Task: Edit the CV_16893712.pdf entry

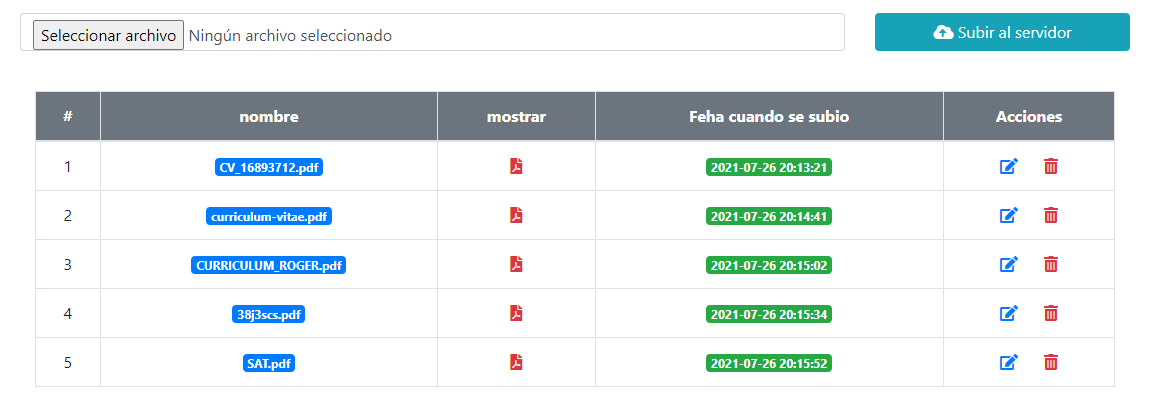Action: coord(1009,167)
